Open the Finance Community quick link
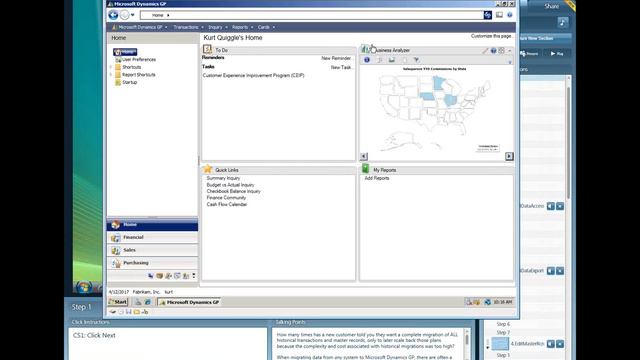Screen dimensions: 640x360 coord(226,198)
